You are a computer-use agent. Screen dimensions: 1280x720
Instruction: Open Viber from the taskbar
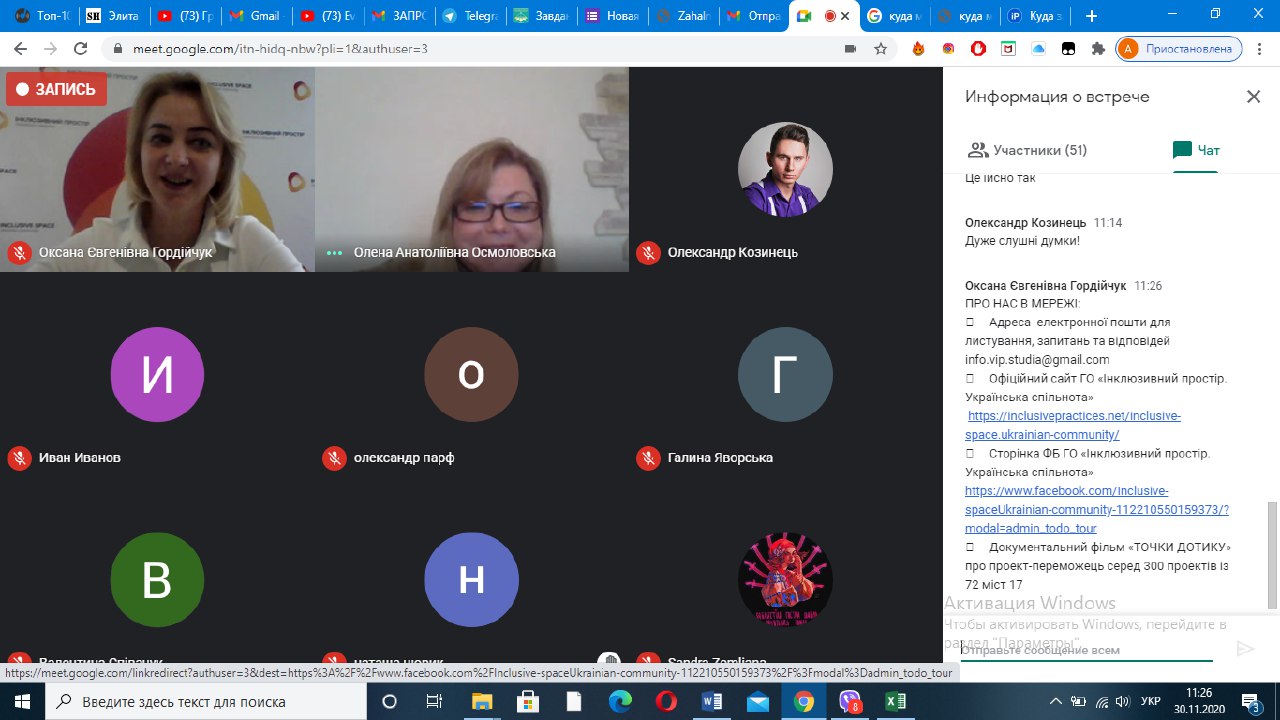[849, 701]
